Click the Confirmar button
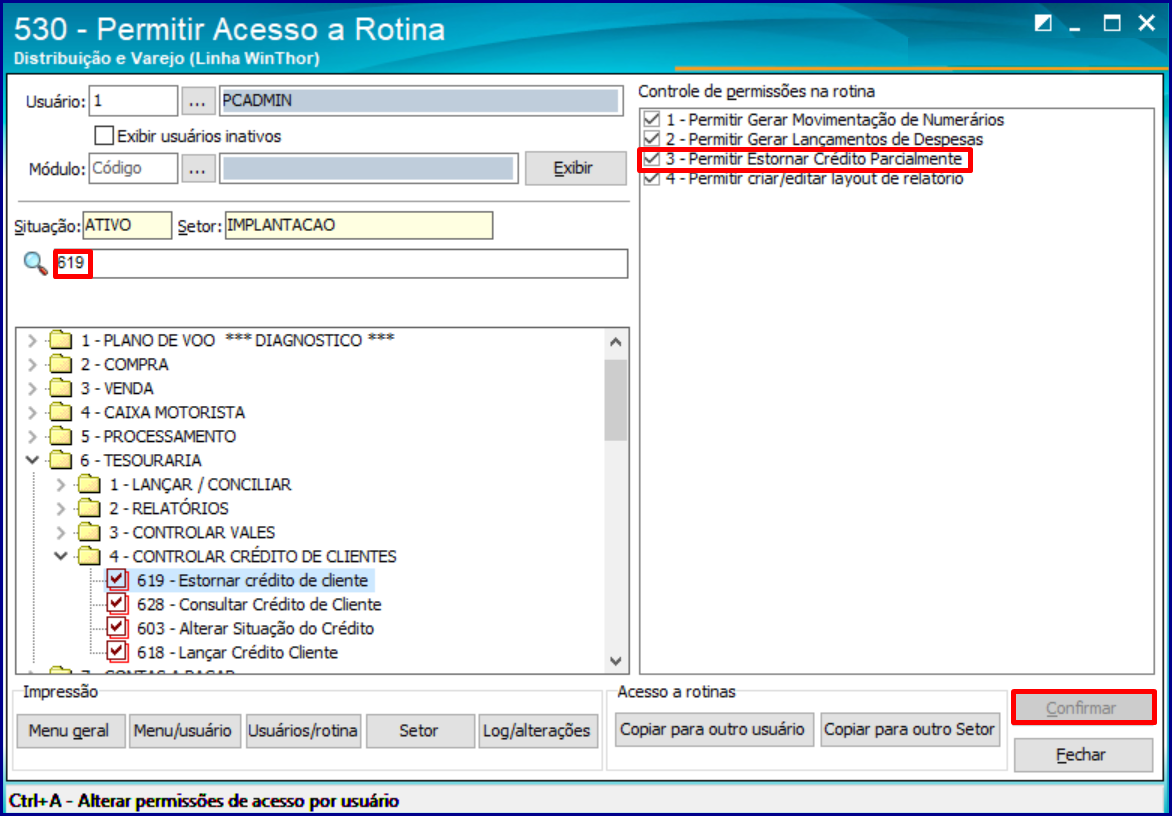1172x816 pixels. pyautogui.click(x=1082, y=708)
